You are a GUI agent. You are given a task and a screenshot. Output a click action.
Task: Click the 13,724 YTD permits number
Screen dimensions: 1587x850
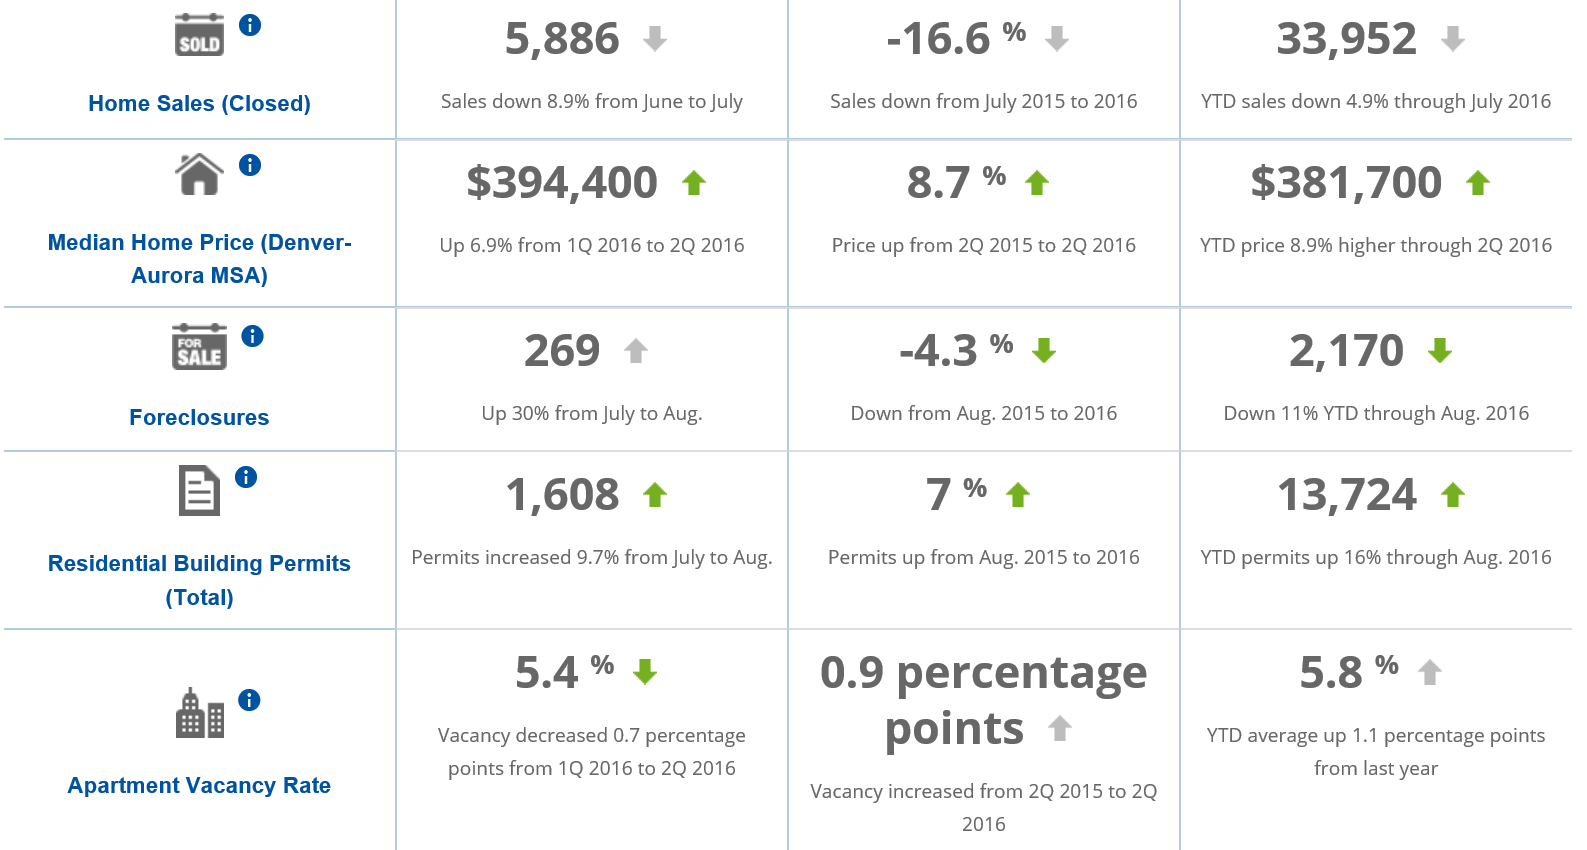pos(1347,495)
